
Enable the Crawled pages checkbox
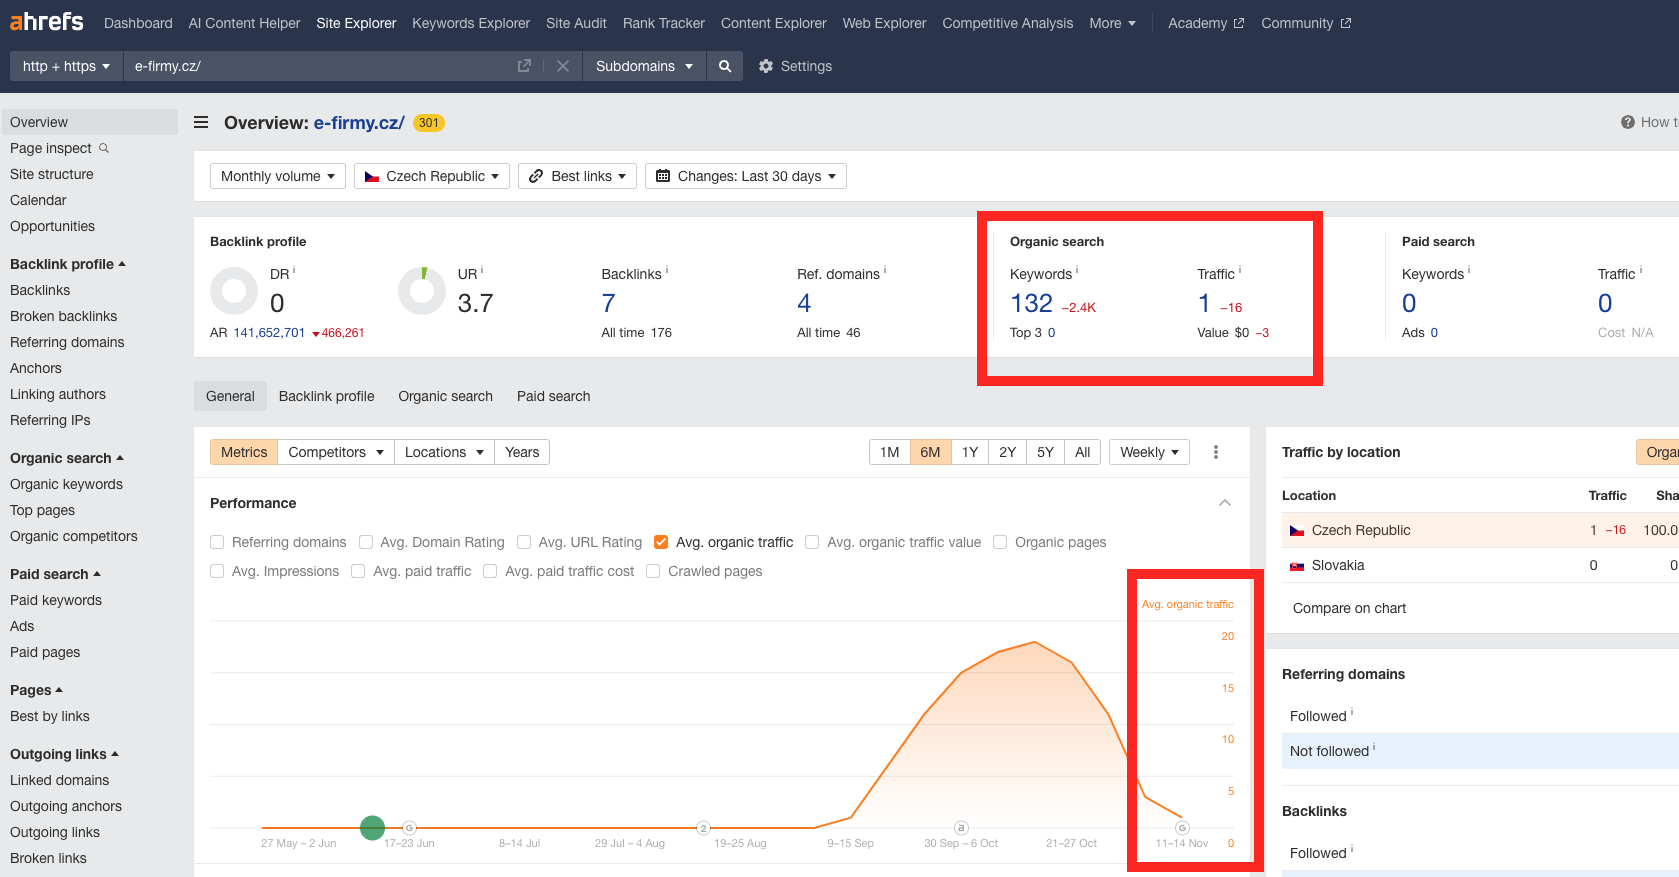coord(653,571)
